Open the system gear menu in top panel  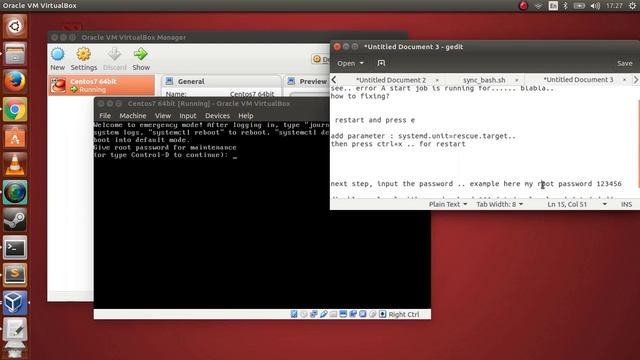click(632, 6)
